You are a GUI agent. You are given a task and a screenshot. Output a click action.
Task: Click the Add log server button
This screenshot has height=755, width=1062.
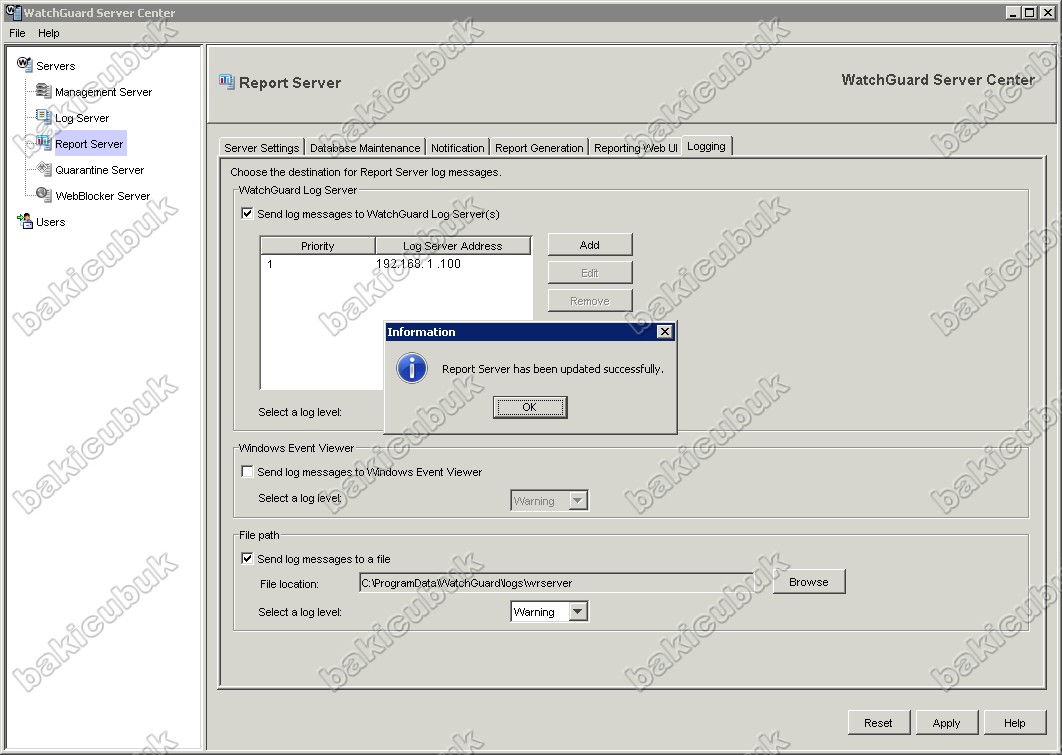coord(590,245)
